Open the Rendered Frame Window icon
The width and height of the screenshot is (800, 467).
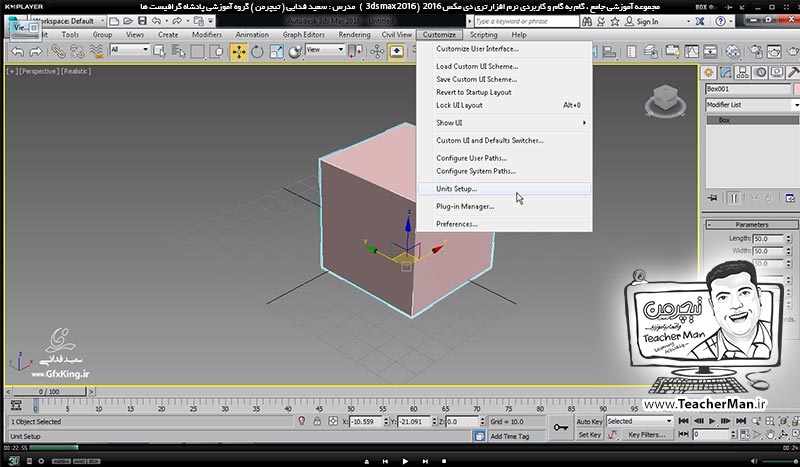coord(774,52)
